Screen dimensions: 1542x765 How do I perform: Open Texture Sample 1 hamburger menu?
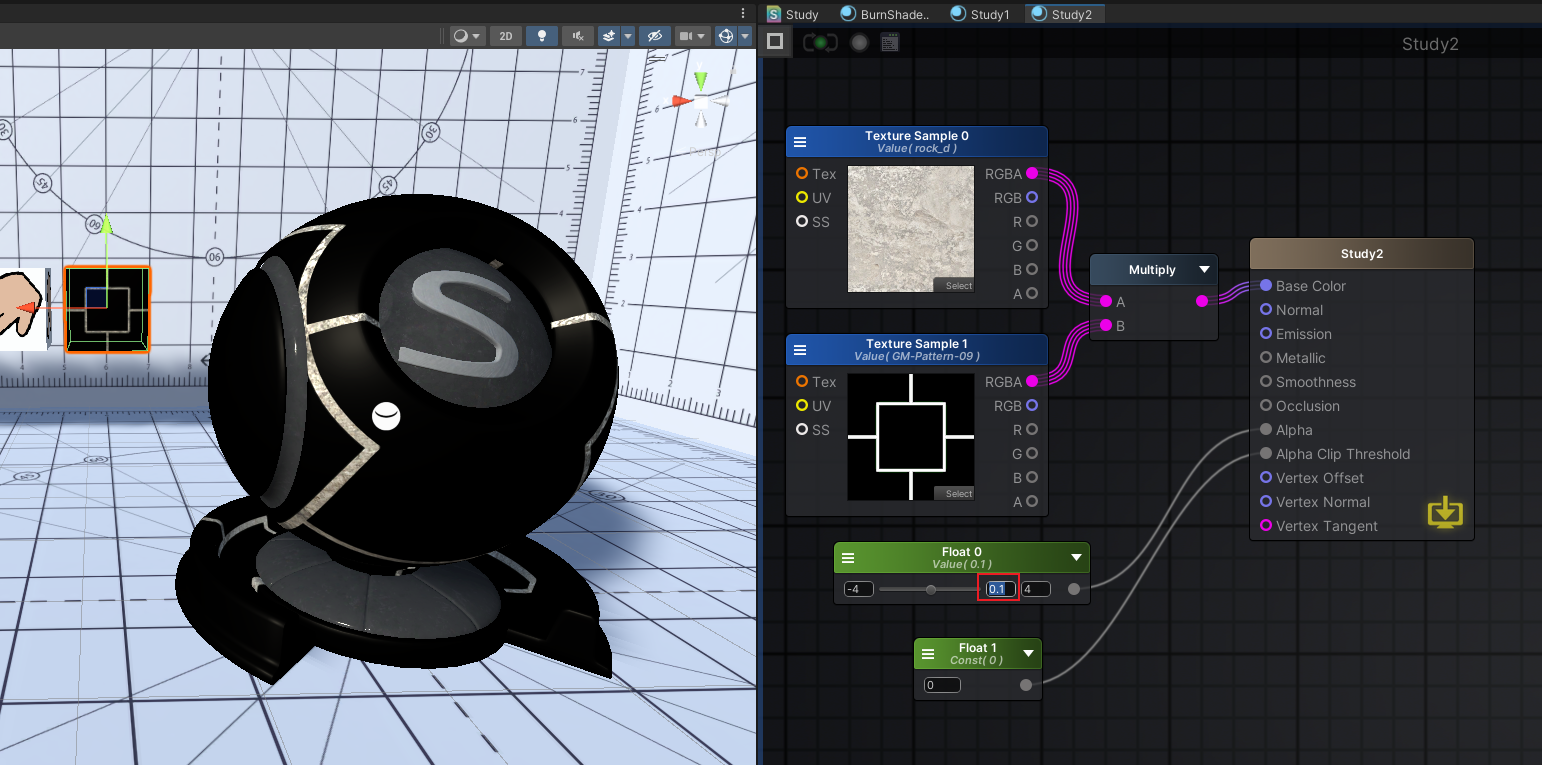coord(800,350)
